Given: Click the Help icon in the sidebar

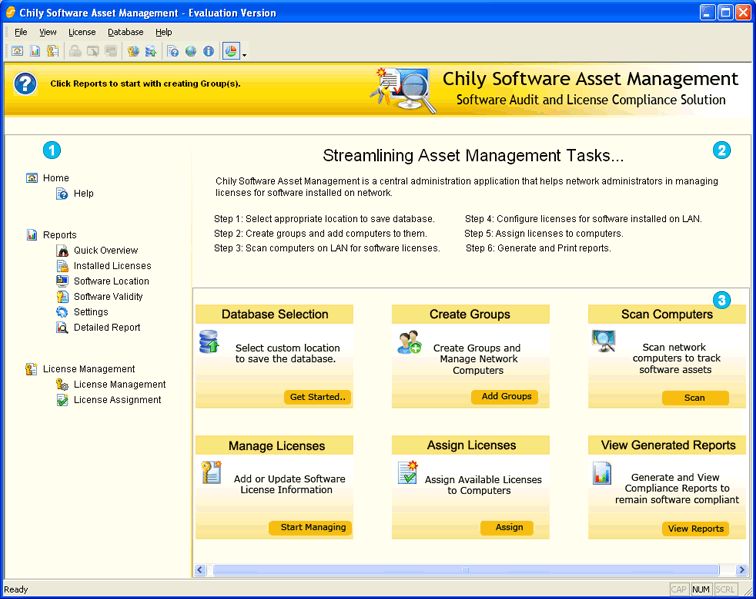Looking at the screenshot, I should pyautogui.click(x=62, y=193).
